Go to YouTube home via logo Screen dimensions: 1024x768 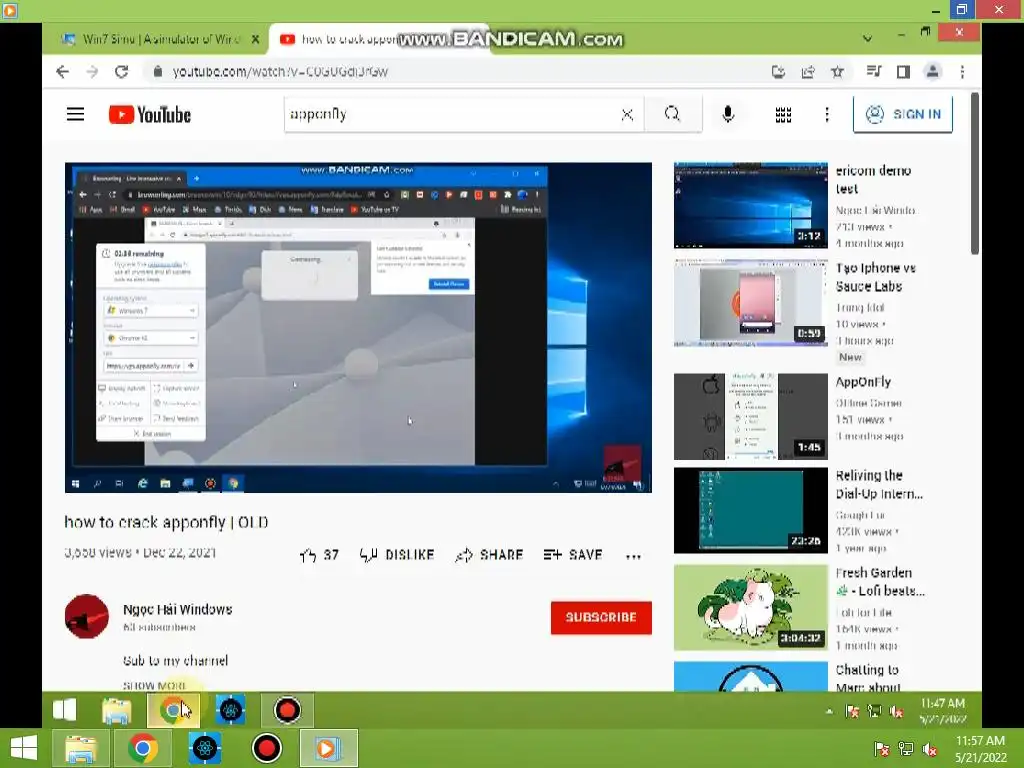[x=150, y=115]
